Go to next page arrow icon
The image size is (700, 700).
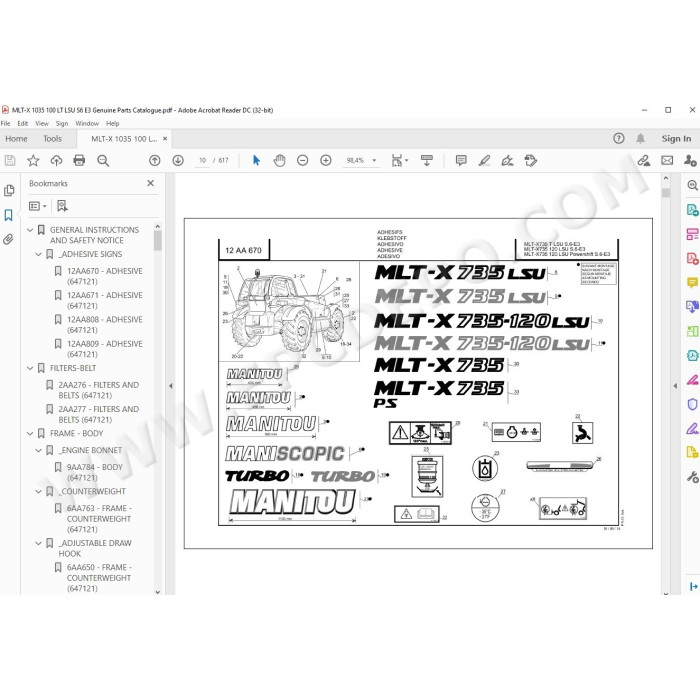[x=178, y=160]
